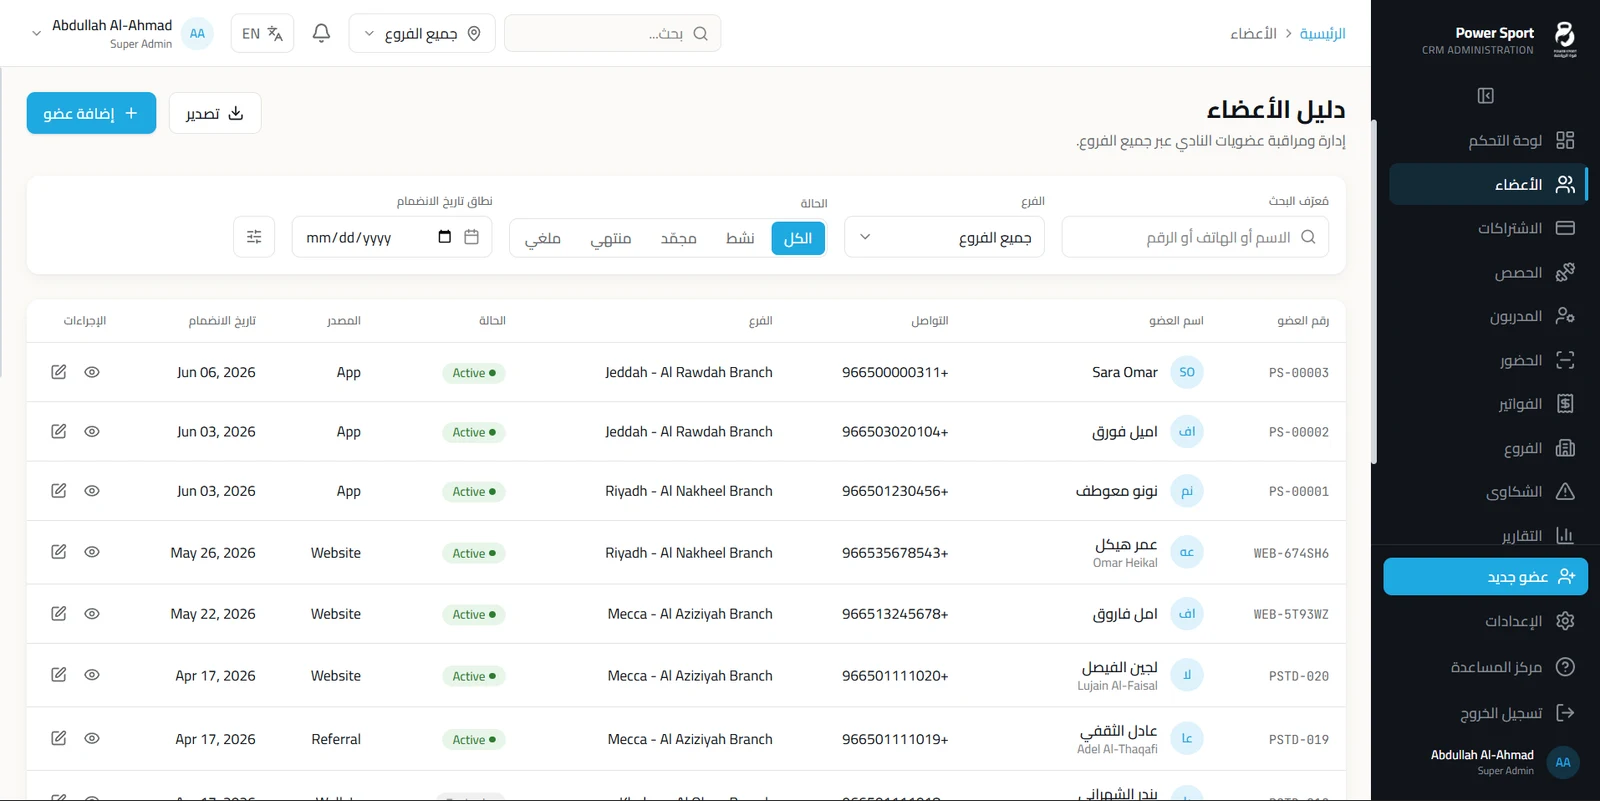Screen dimensions: 1600x801
Task: Open the branch filter dropdown
Action: [x=944, y=237]
